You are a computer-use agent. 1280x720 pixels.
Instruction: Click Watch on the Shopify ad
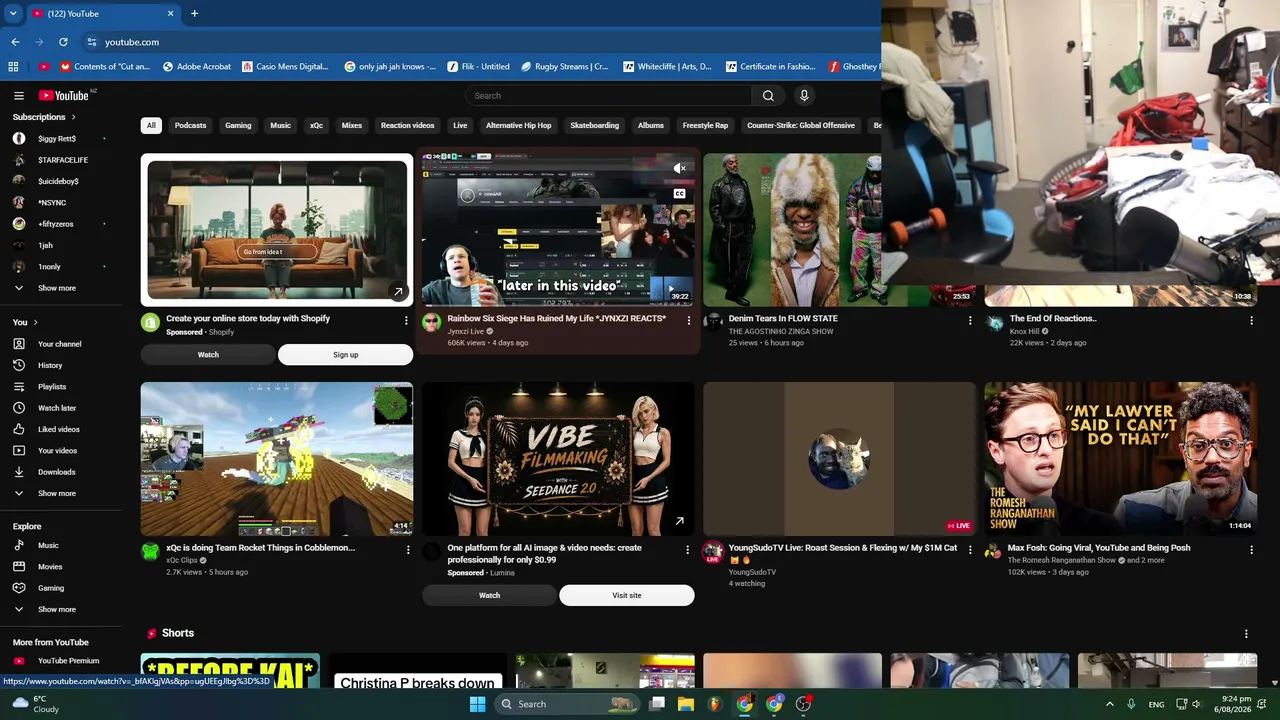208,355
